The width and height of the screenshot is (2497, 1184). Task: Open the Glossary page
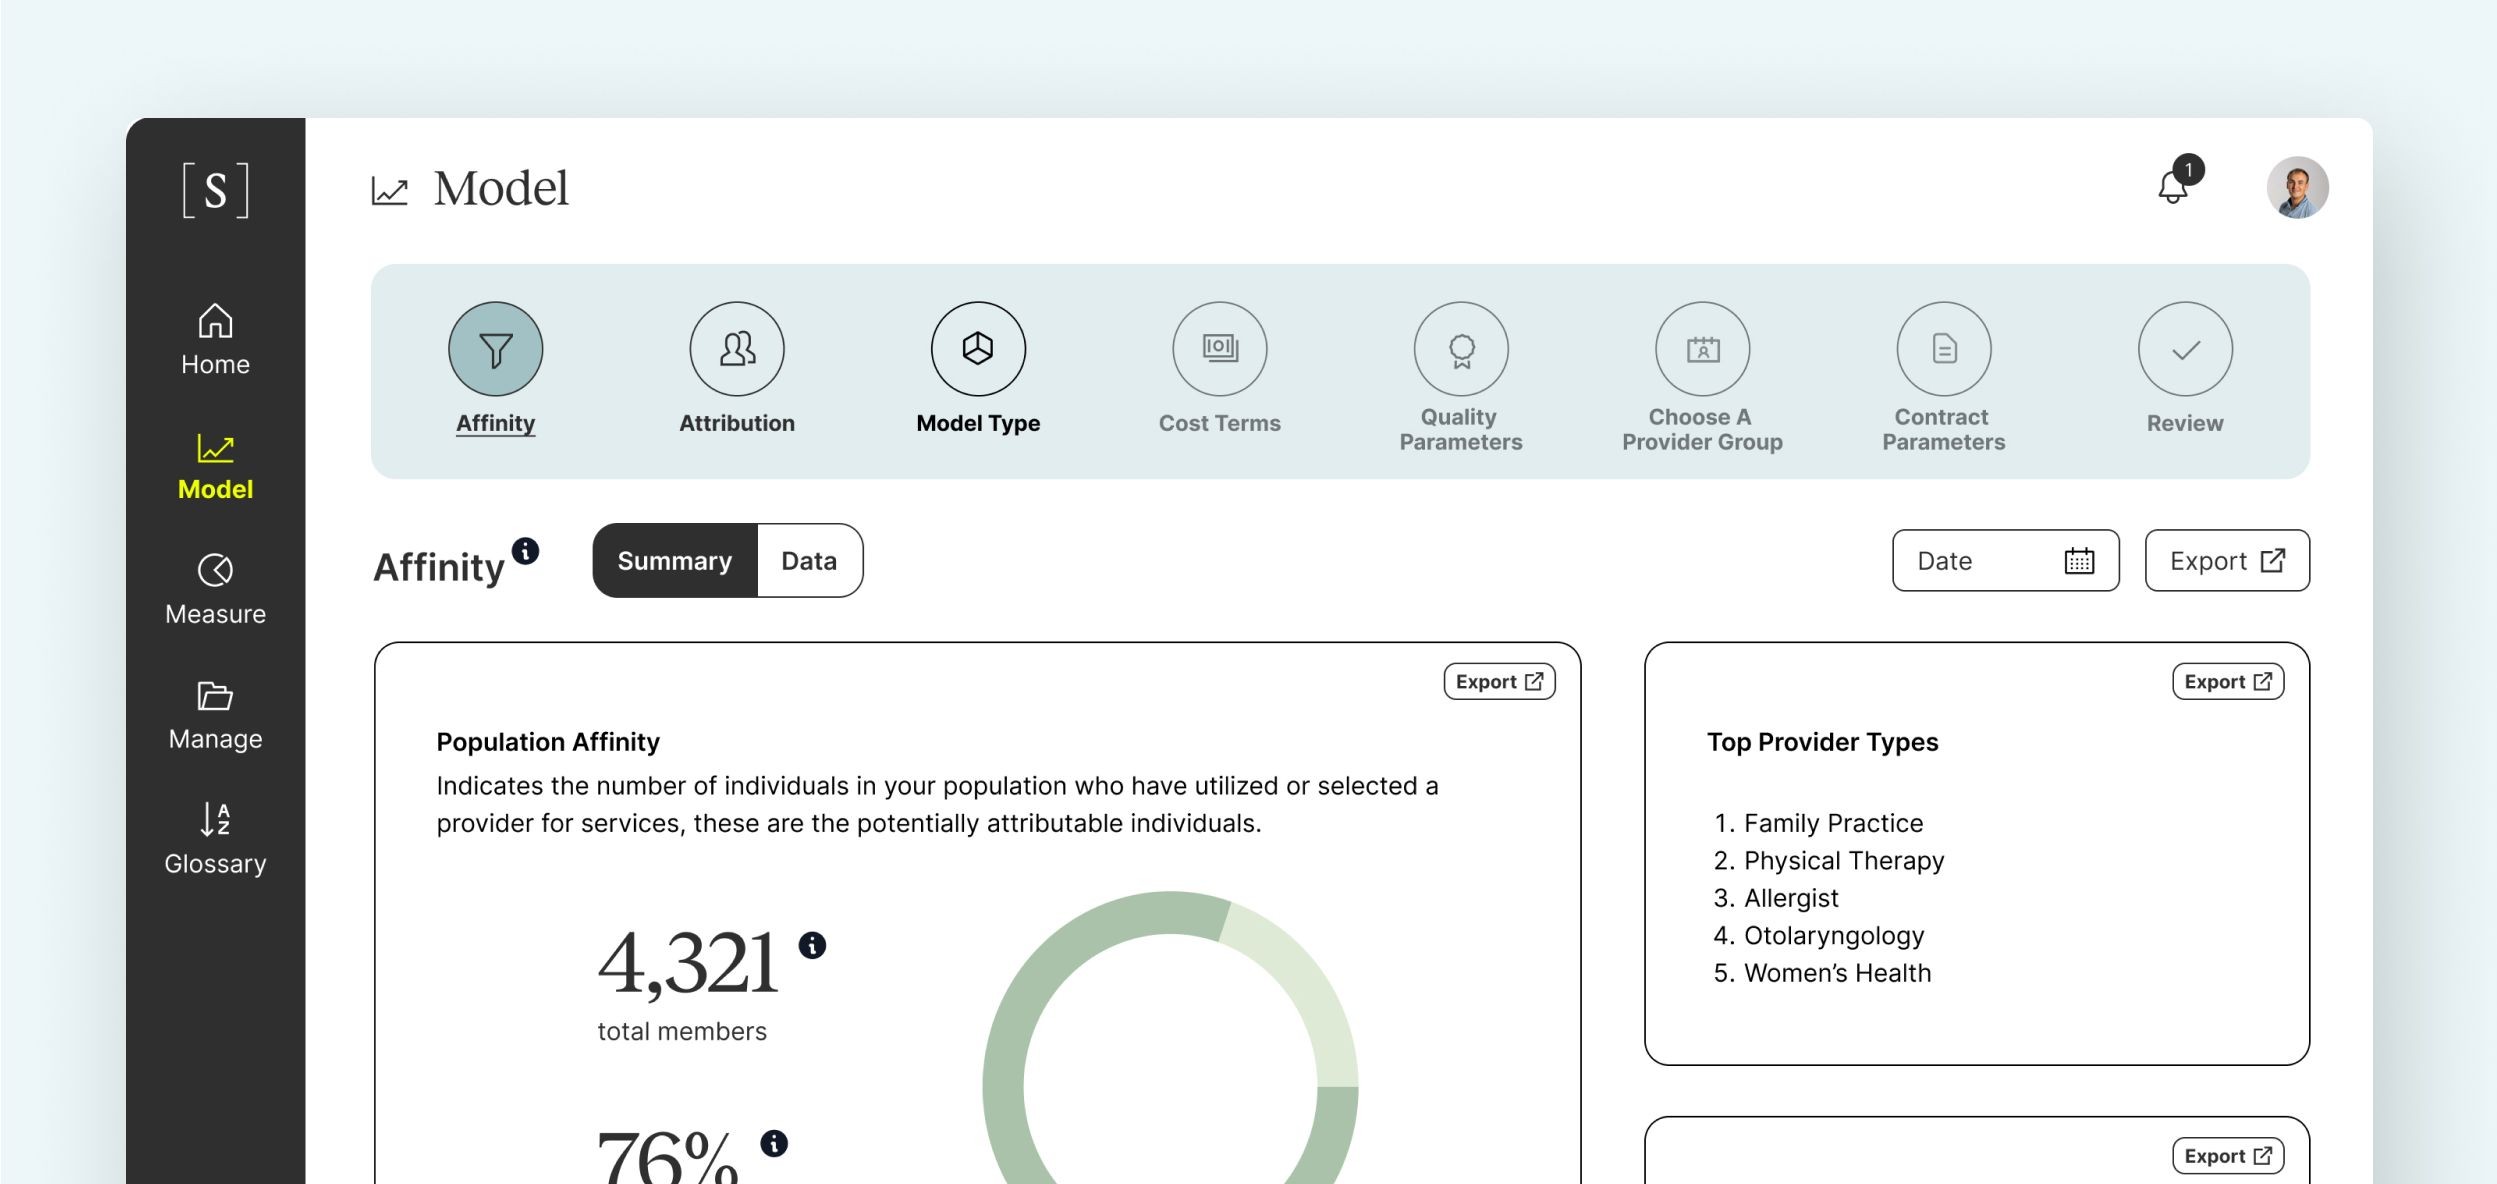pos(215,839)
